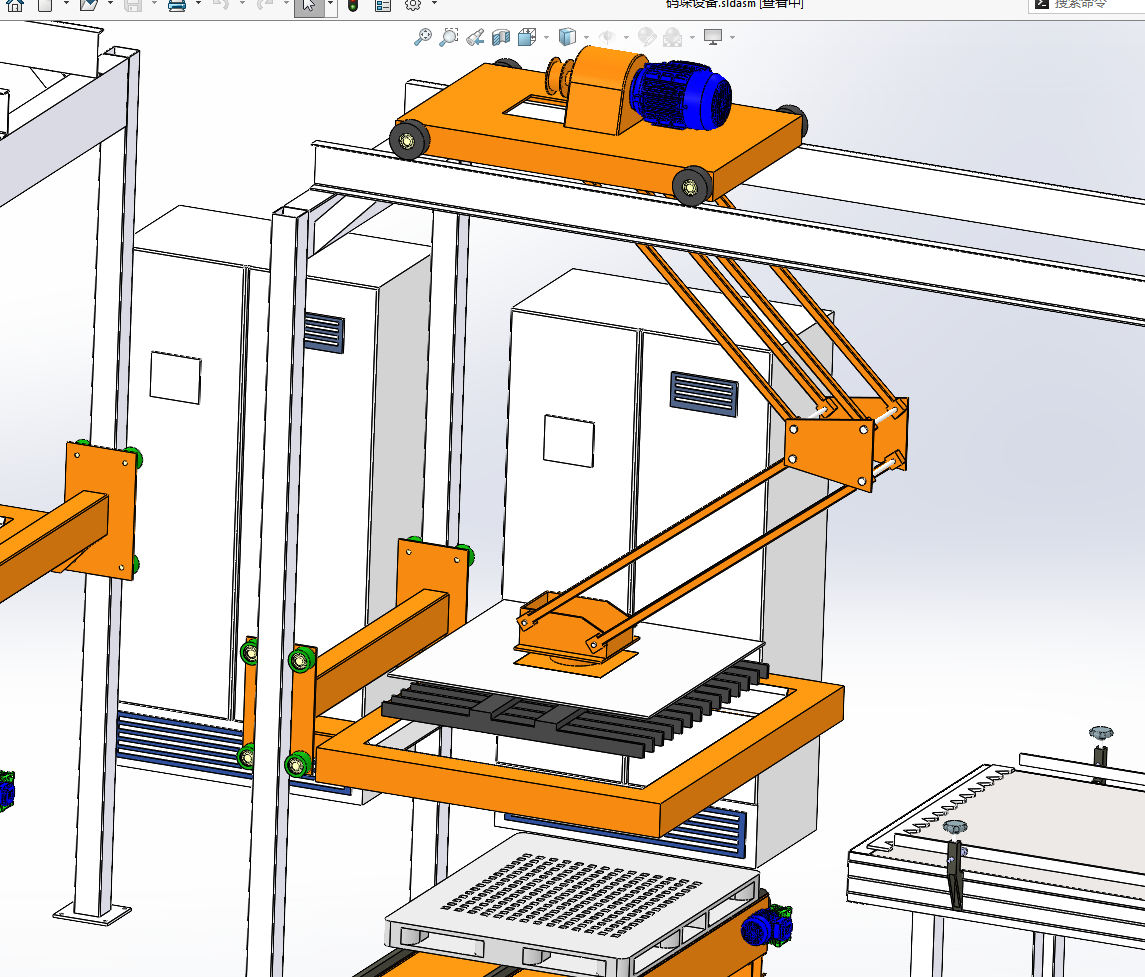The image size is (1145, 977).
Task: Click the Previous View icon
Action: (x=475, y=37)
